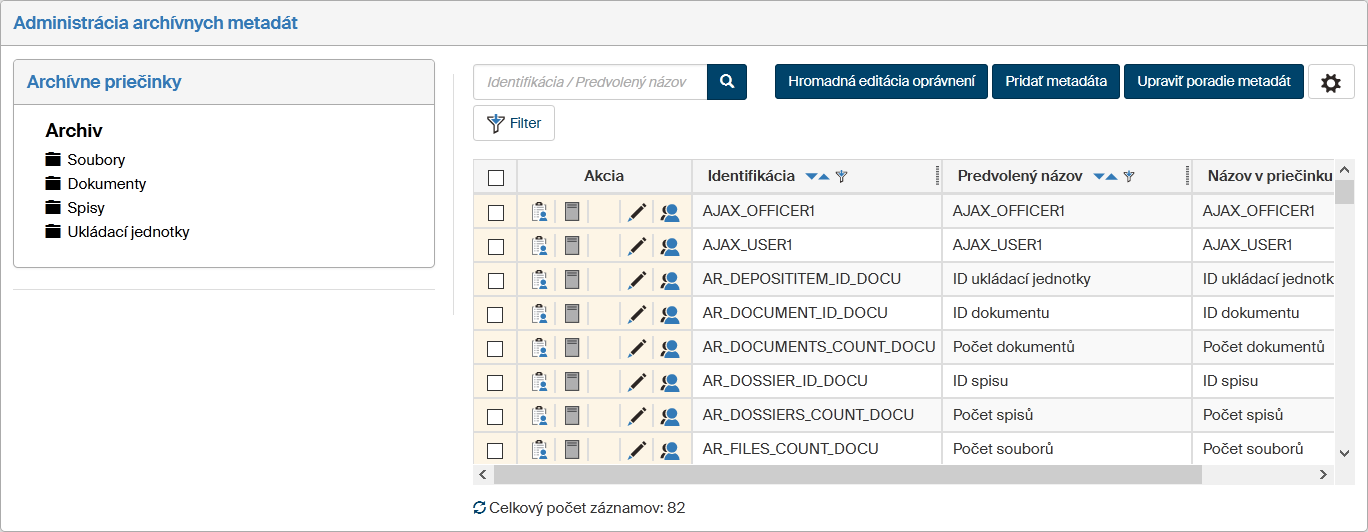The image size is (1368, 532).
Task: Check the checkbox for AJAX_OFFICER1 row
Action: (x=496, y=212)
